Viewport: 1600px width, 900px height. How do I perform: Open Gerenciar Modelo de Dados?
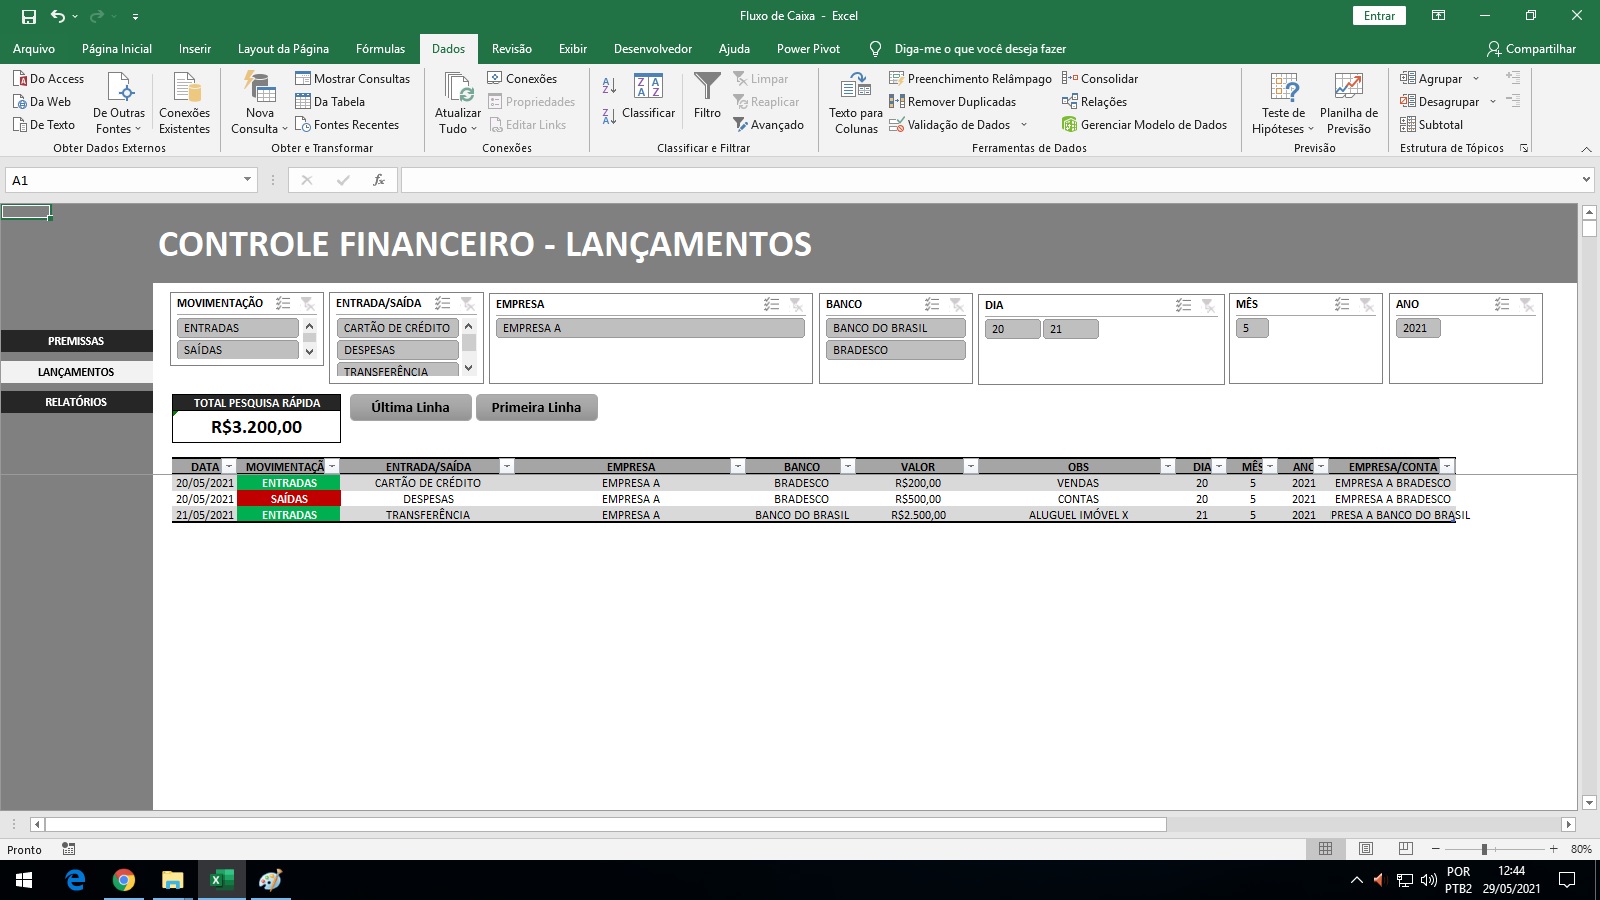click(1144, 125)
